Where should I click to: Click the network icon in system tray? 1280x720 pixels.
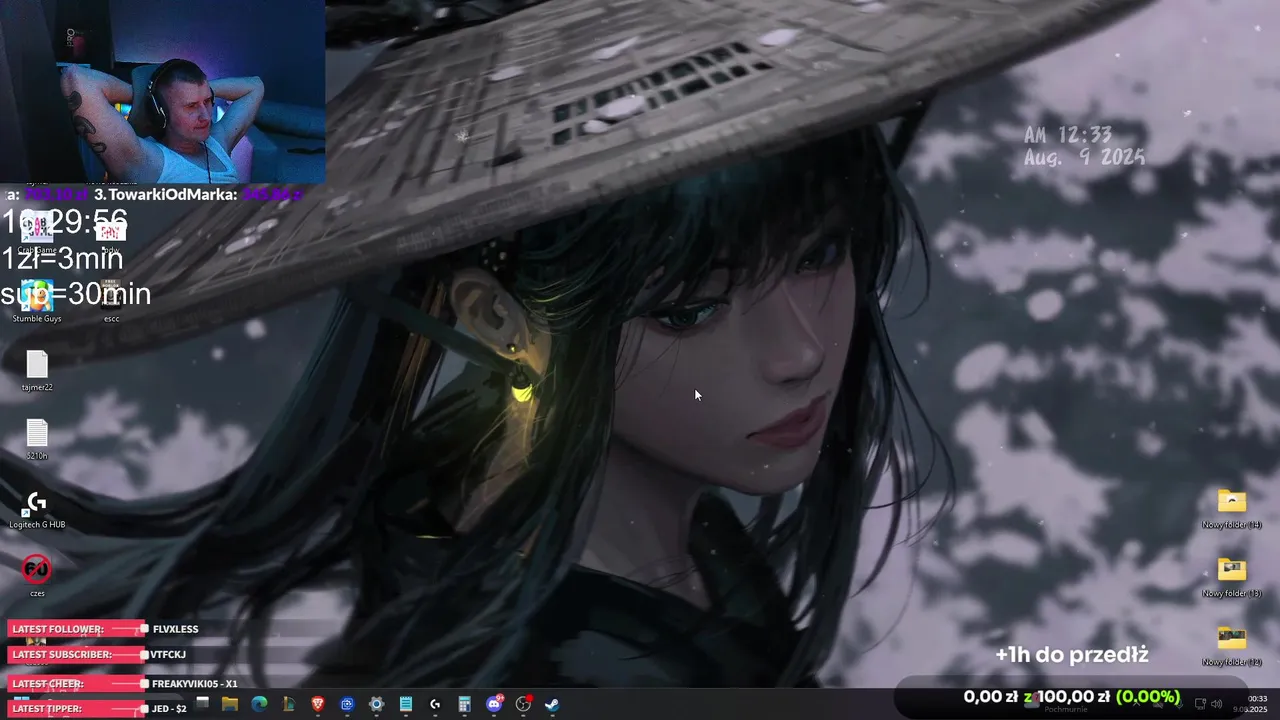[x=1200, y=704]
